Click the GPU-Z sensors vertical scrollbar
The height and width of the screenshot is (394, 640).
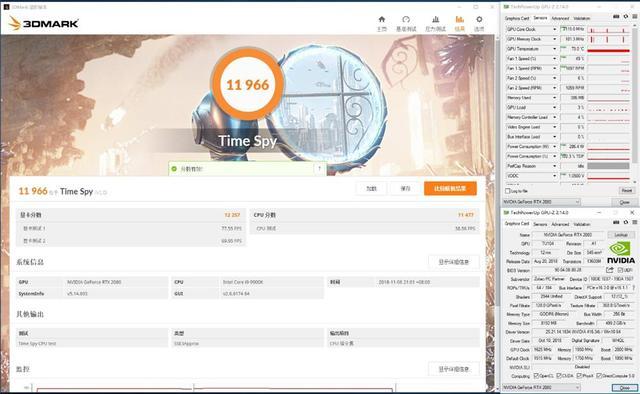[x=635, y=102]
